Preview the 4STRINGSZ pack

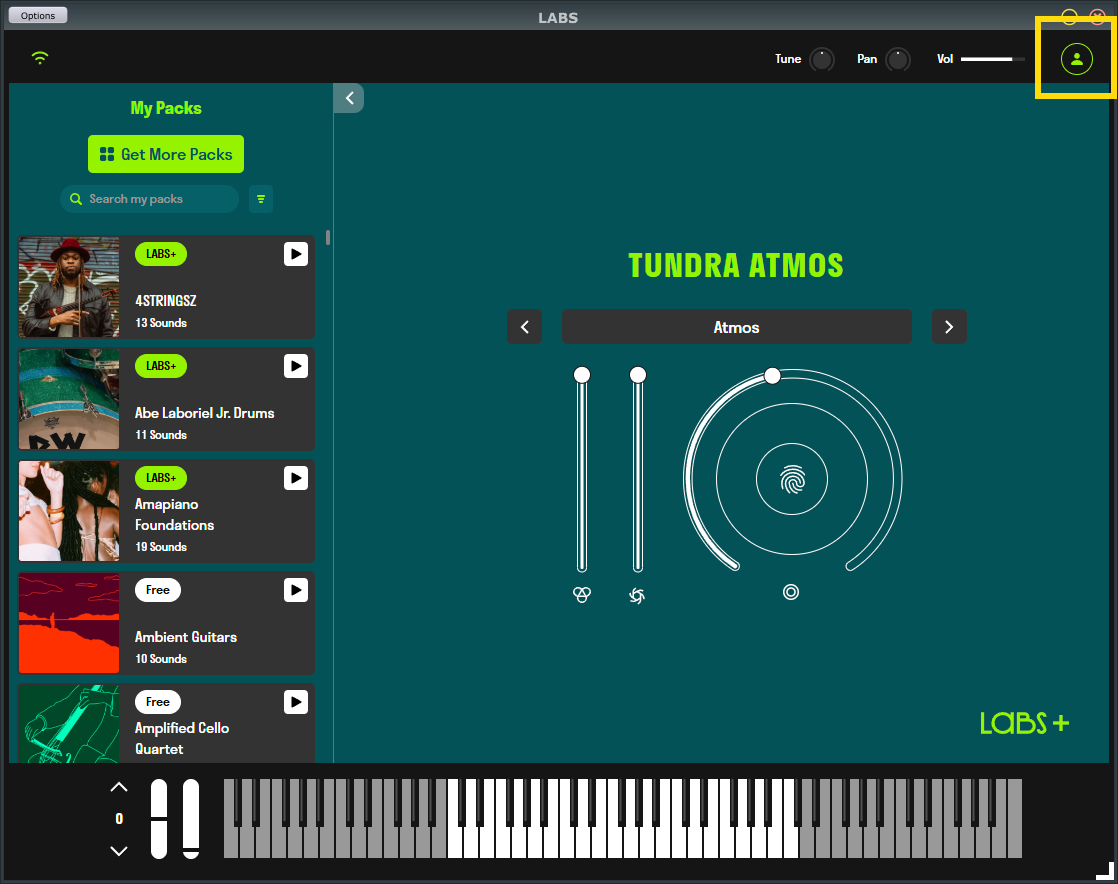(x=296, y=254)
